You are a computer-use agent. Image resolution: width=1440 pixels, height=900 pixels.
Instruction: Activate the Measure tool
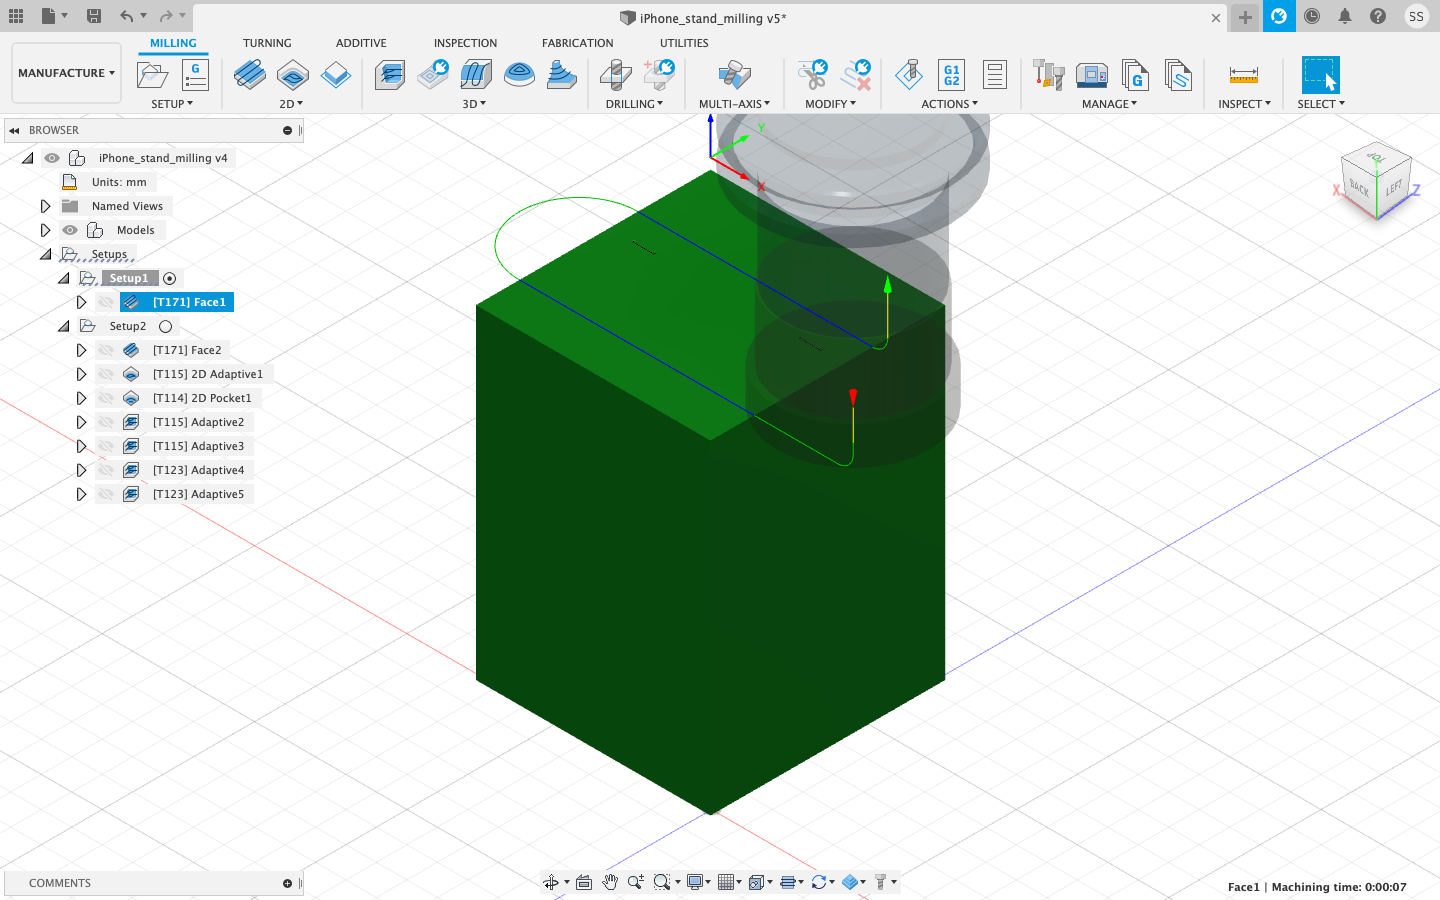click(1243, 75)
